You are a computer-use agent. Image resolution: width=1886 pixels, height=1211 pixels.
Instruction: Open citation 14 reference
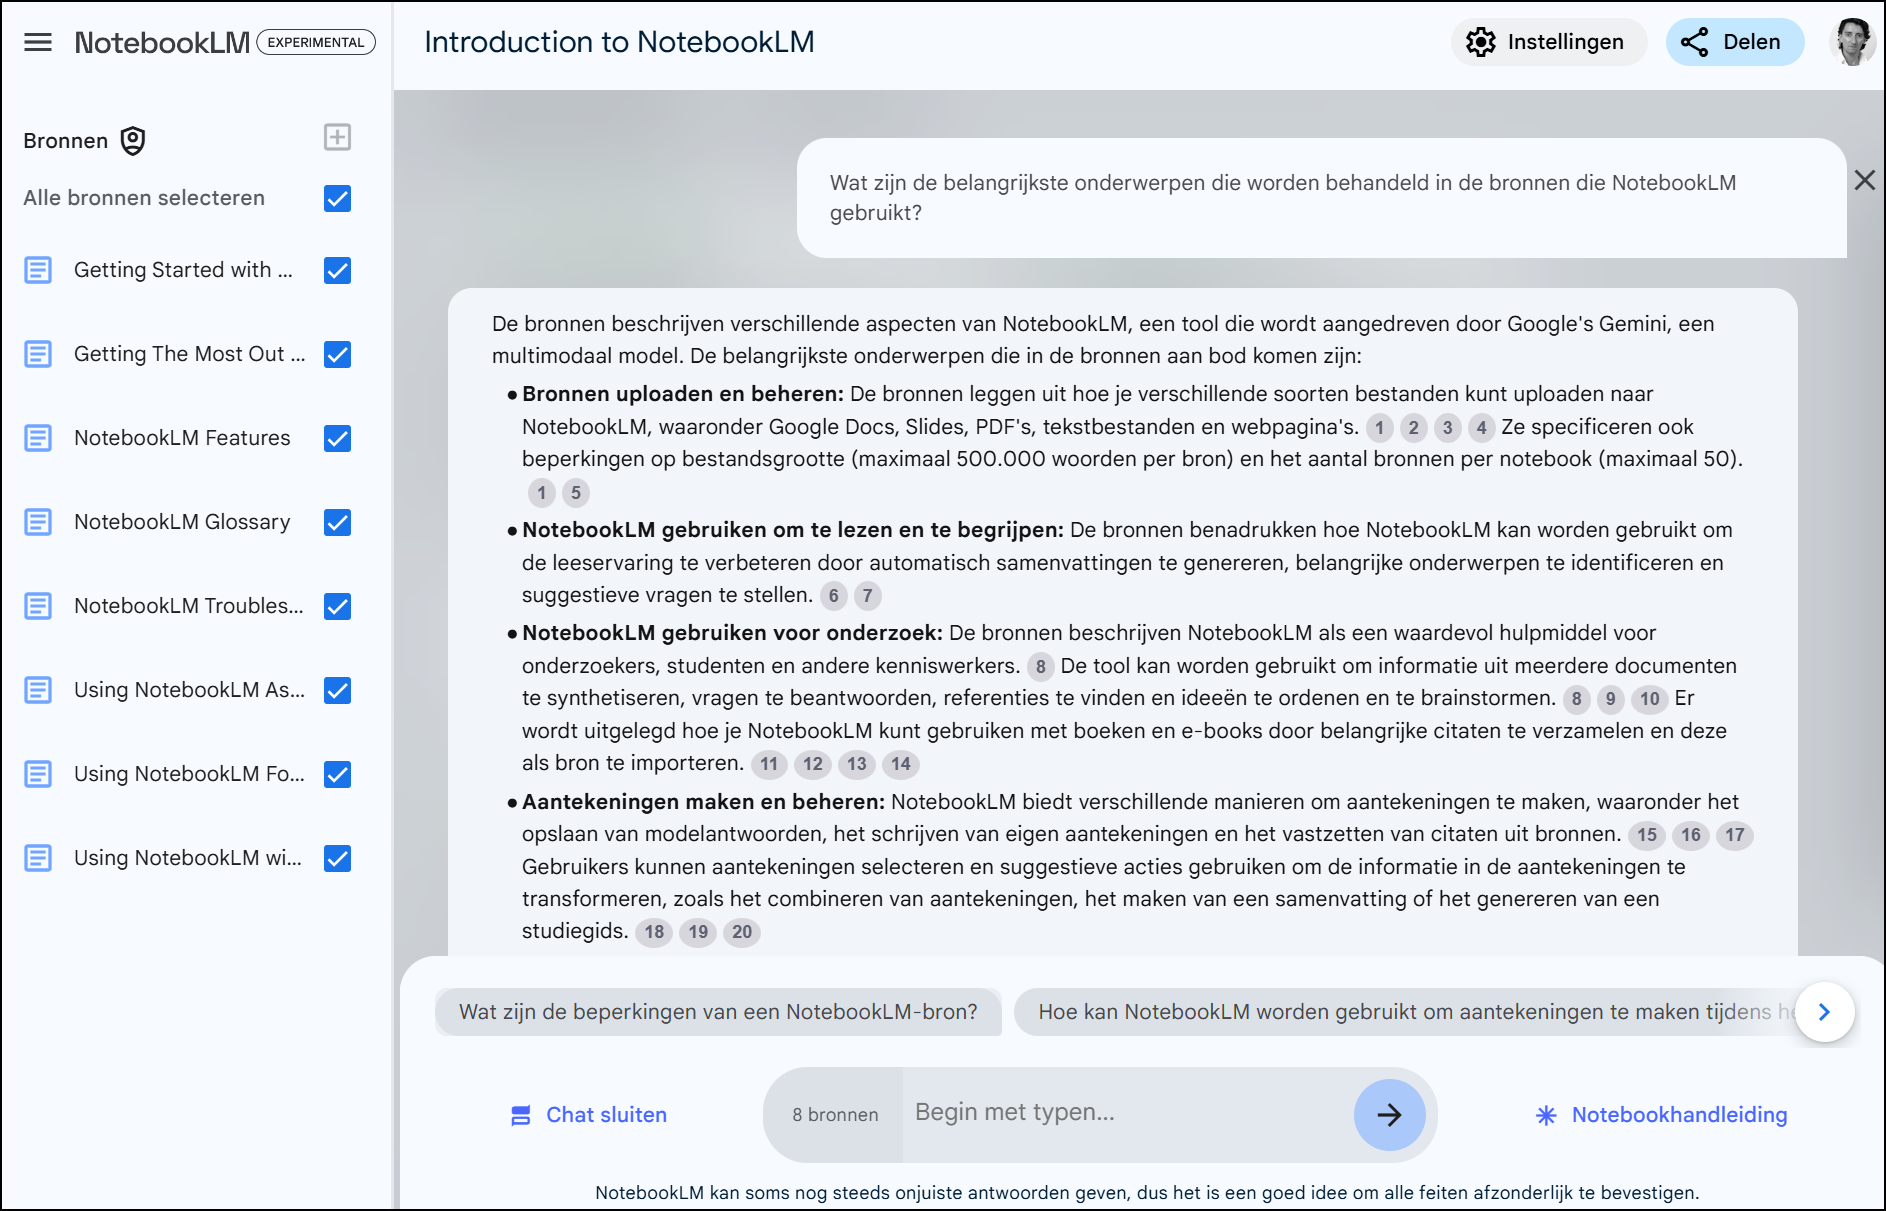coord(900,764)
